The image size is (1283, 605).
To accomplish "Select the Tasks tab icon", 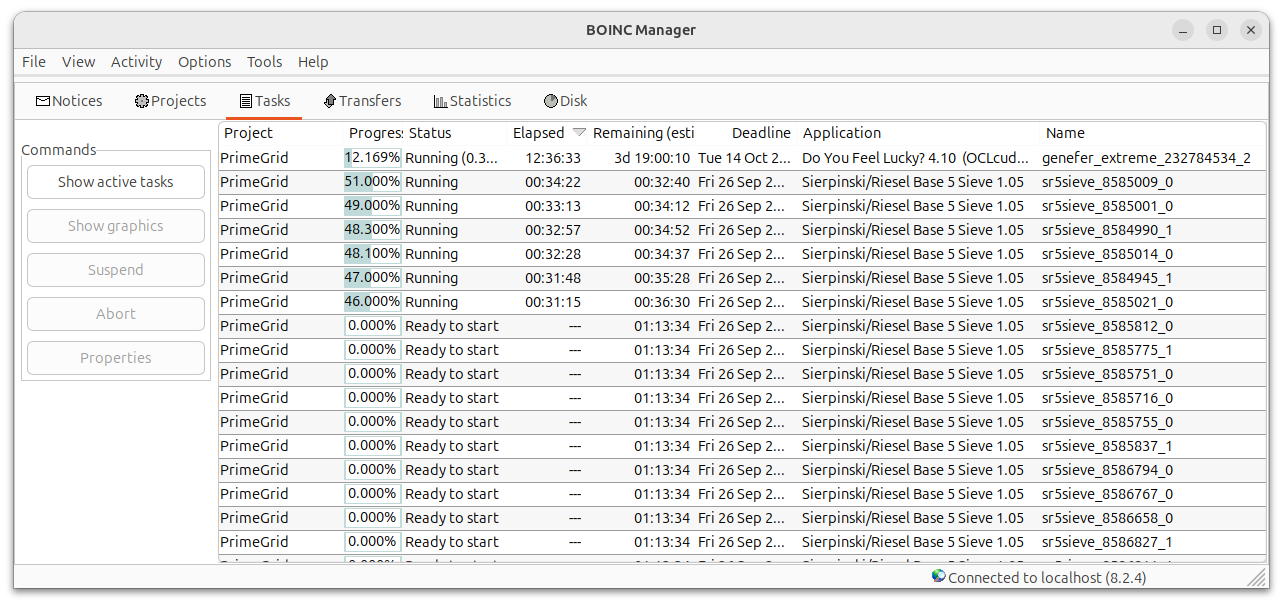I will pos(243,100).
